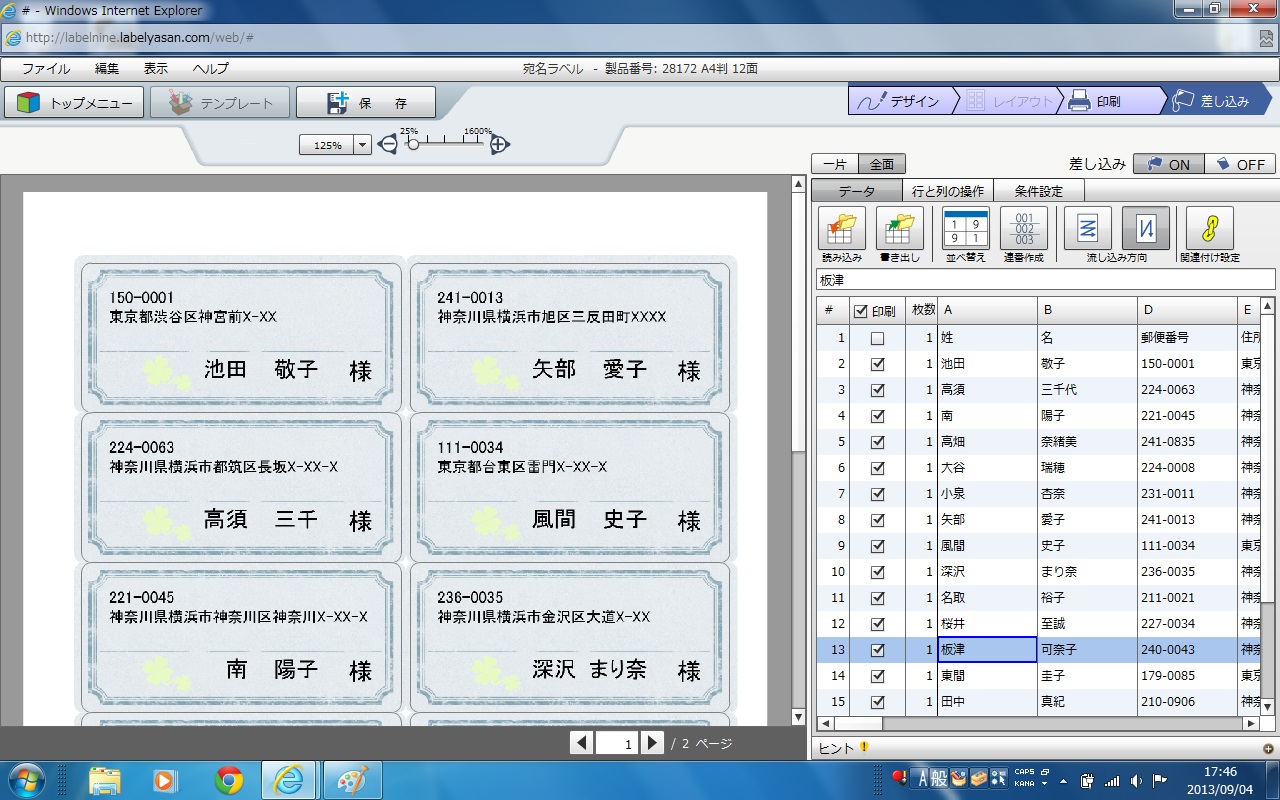1280x800 pixels.
Task: Switch to the 行と列の操作 tab
Action: pos(948,191)
